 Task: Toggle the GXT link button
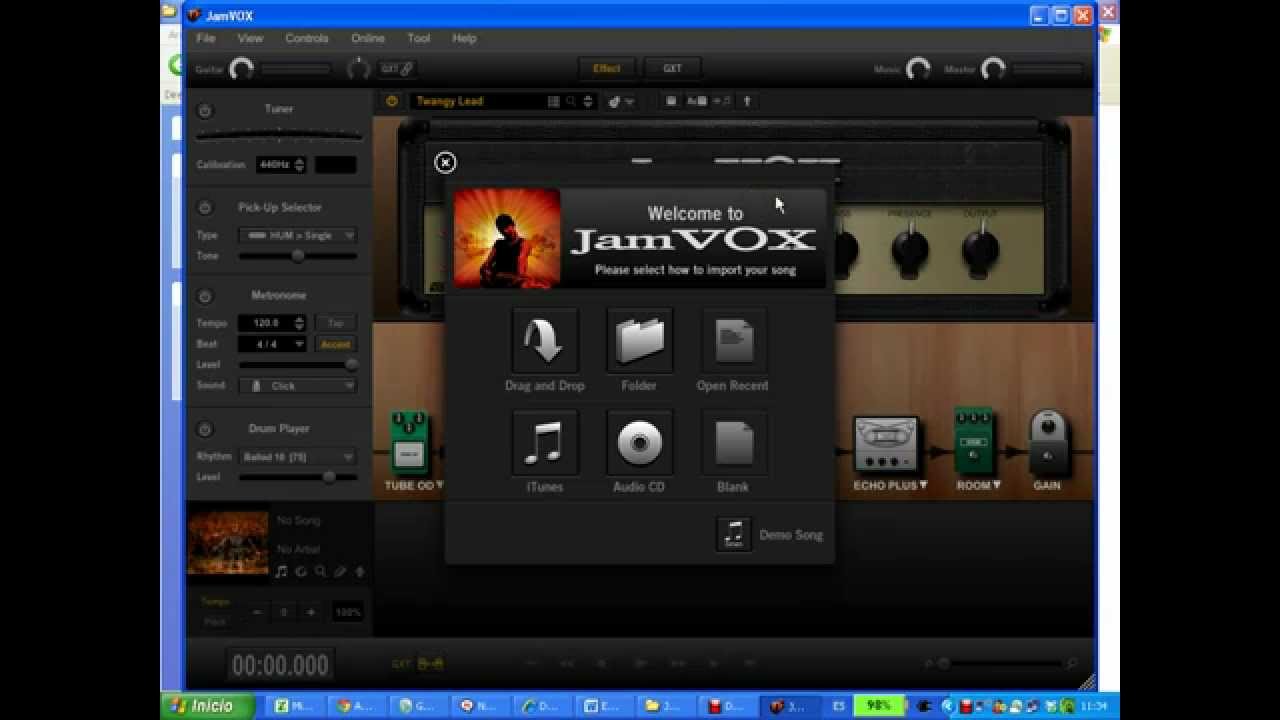[x=397, y=69]
